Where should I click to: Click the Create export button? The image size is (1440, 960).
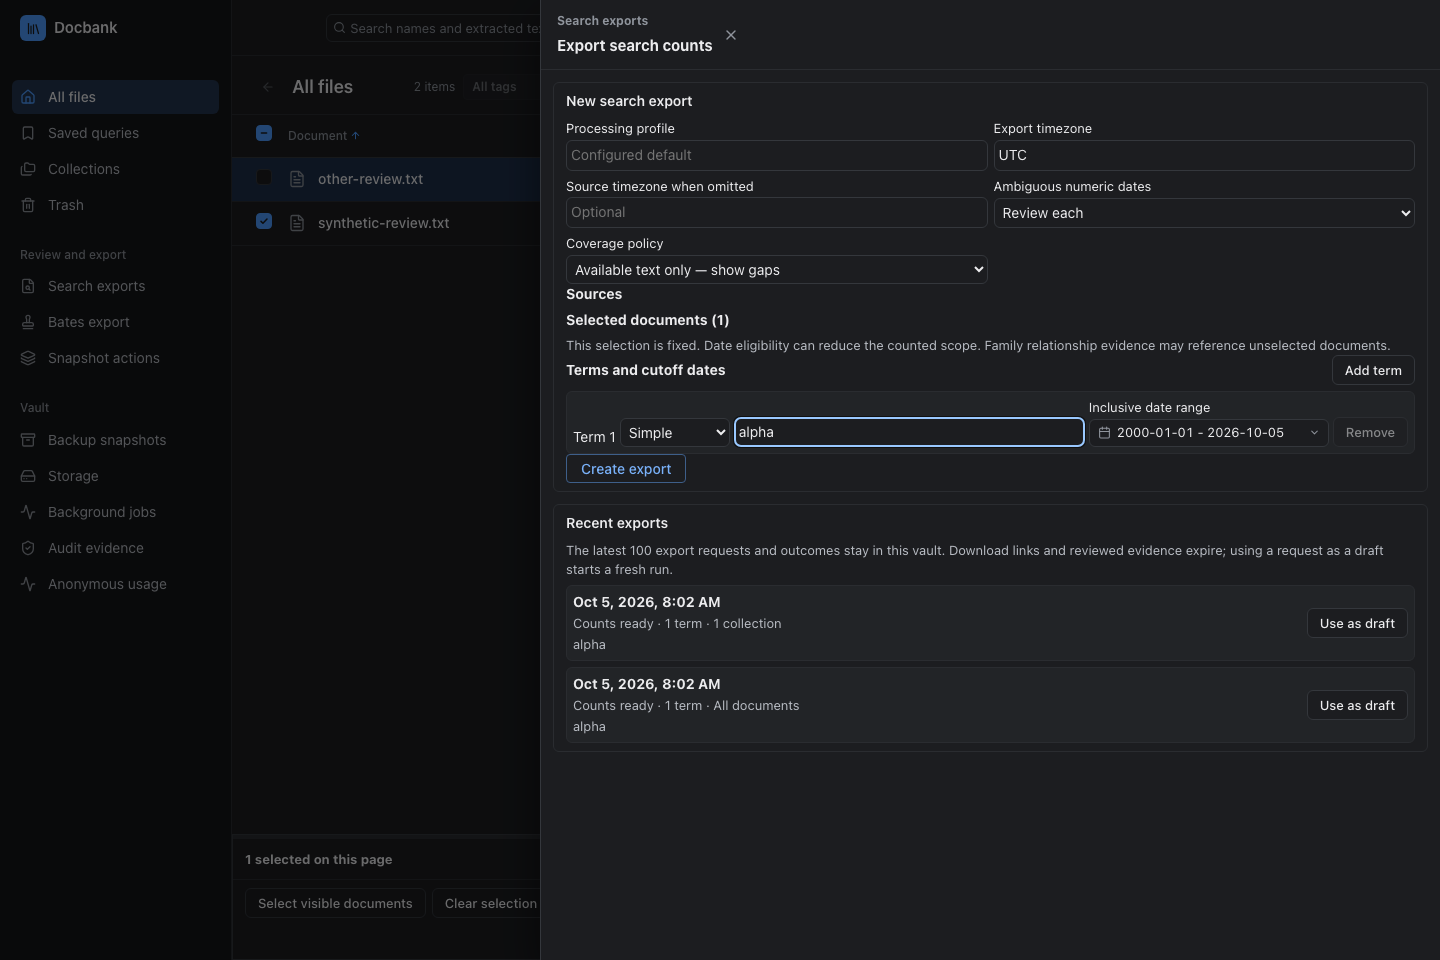(626, 469)
